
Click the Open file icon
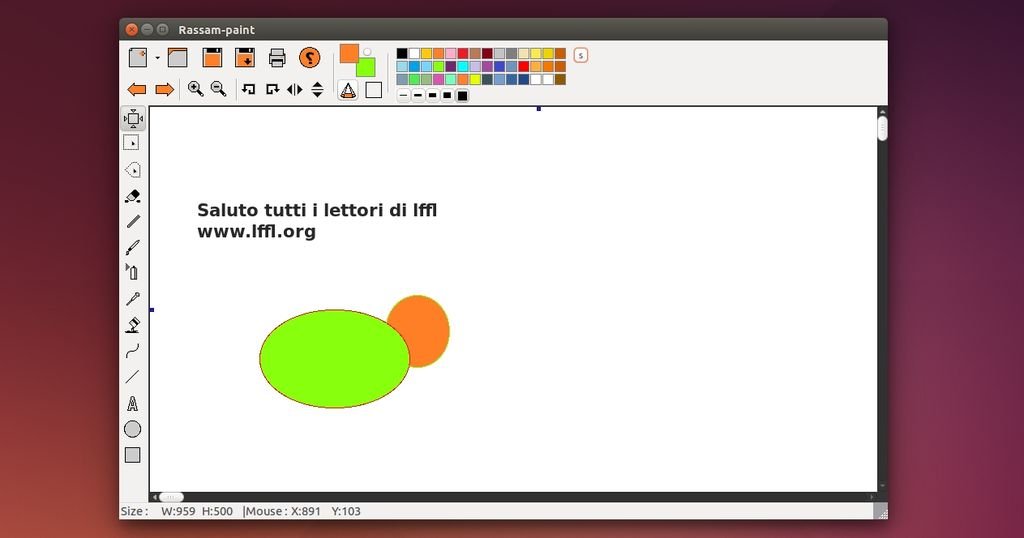[x=178, y=58]
